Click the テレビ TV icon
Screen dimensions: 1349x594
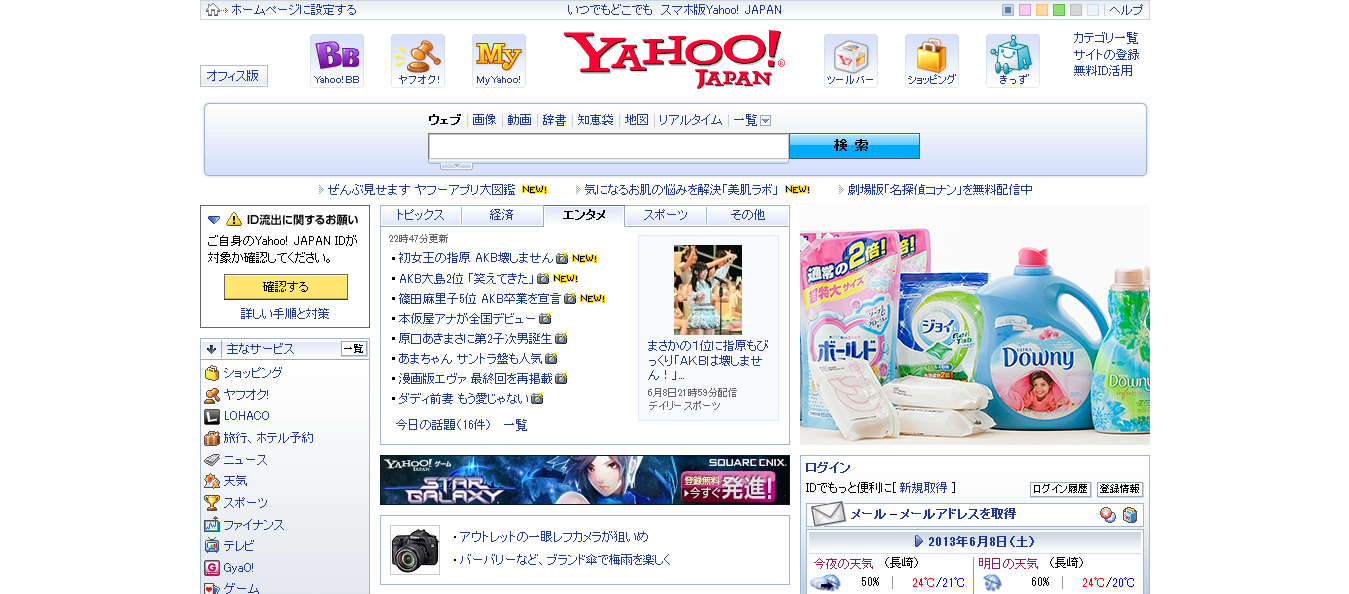pos(212,546)
